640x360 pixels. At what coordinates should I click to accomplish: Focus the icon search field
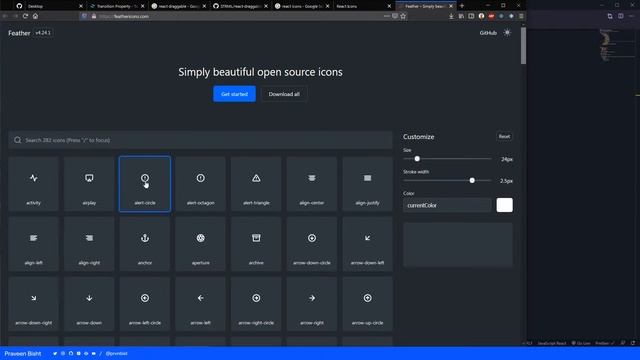click(x=200, y=140)
